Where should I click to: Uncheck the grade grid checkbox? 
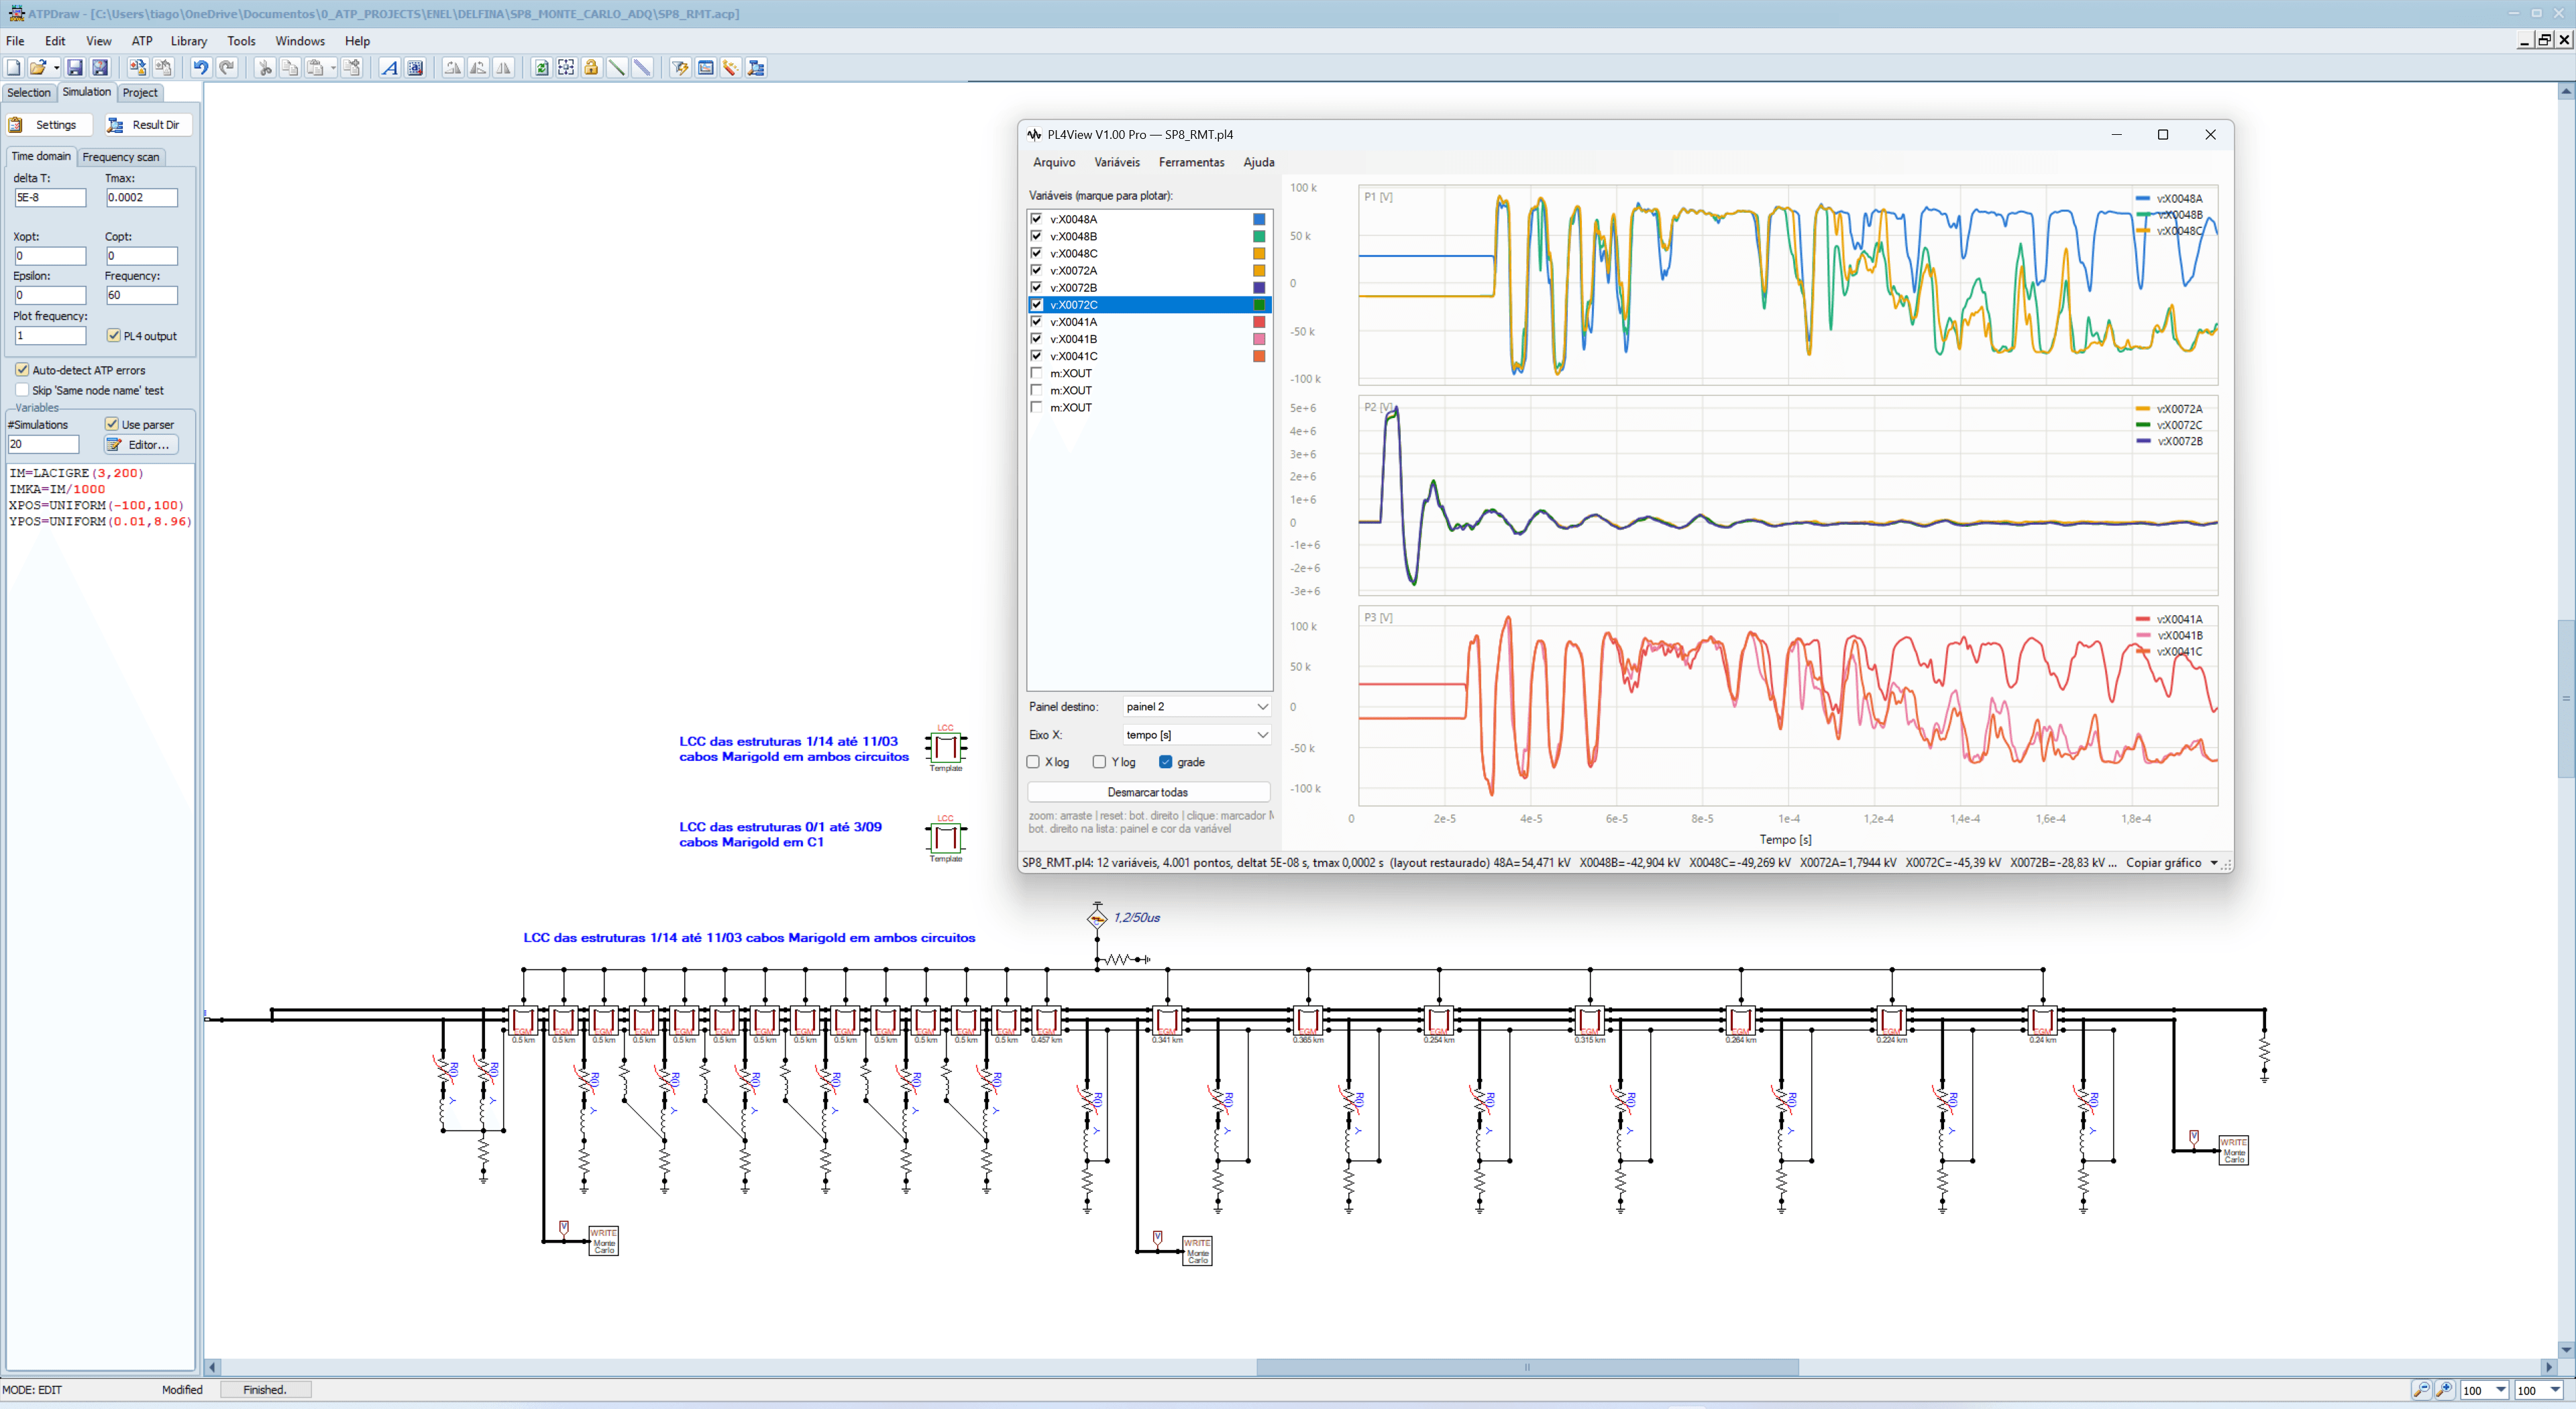coord(1165,762)
